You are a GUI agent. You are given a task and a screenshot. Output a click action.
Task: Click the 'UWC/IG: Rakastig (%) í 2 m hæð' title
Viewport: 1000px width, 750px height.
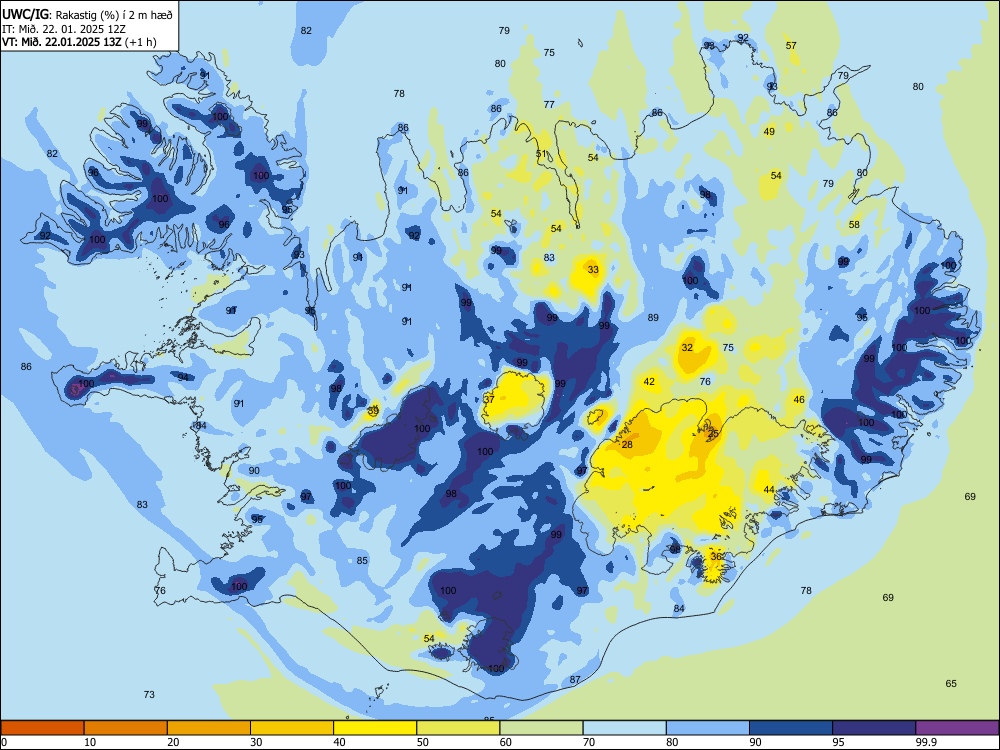87,14
